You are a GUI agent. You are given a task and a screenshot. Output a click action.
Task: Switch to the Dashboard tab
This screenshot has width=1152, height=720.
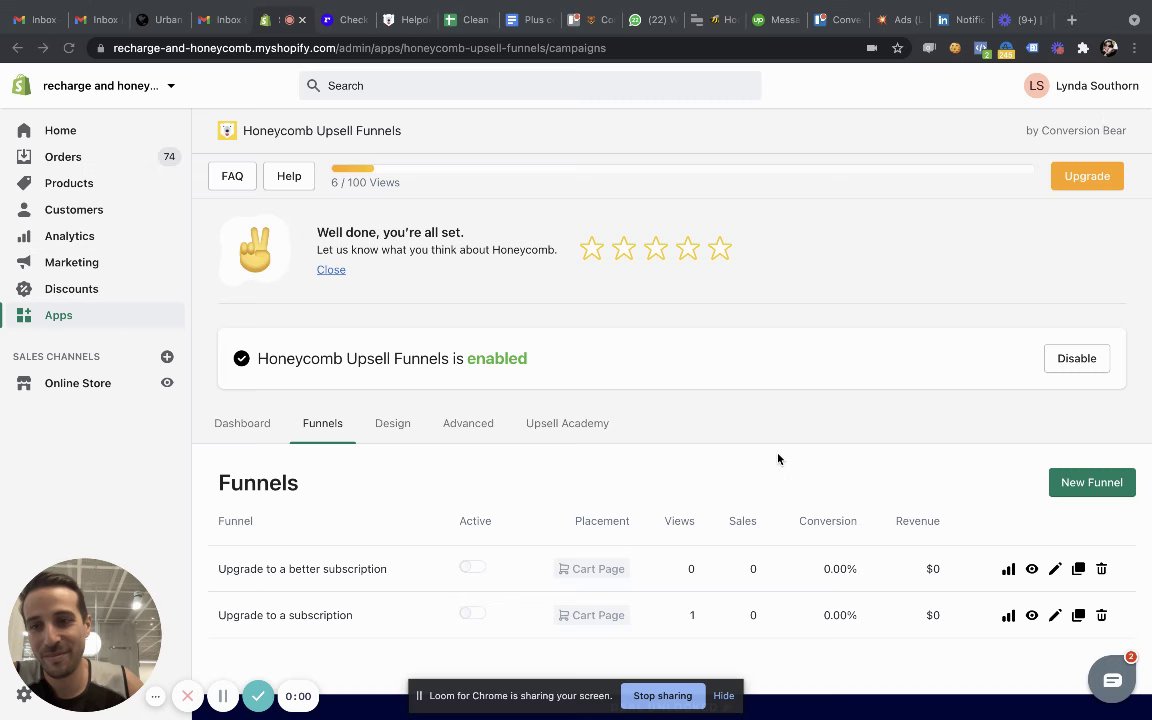(242, 423)
